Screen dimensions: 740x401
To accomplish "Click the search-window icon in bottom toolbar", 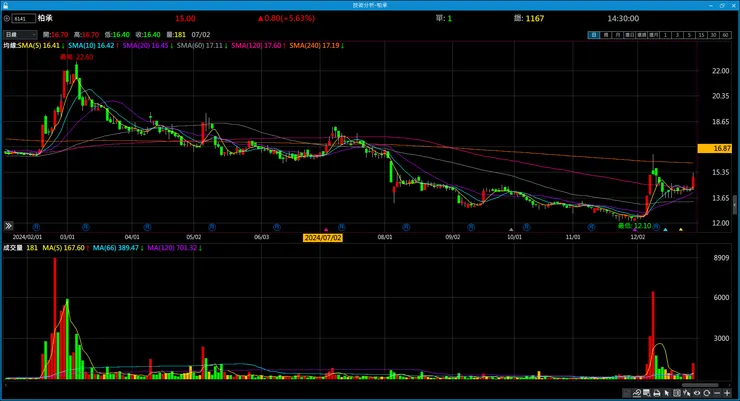I will (647, 393).
